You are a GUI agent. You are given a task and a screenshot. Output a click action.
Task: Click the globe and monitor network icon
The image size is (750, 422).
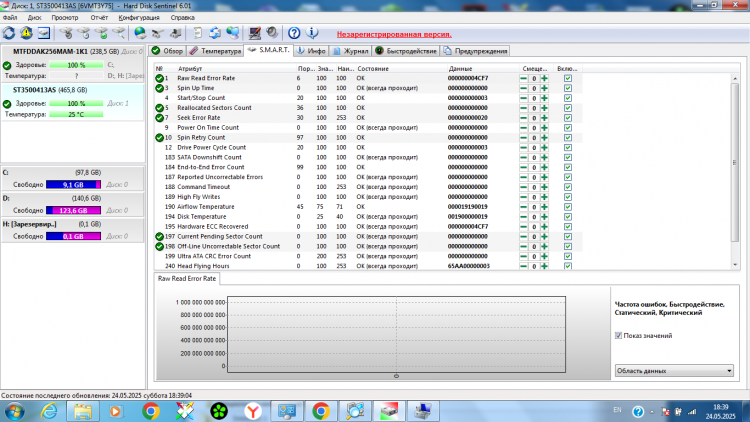[x=232, y=33]
